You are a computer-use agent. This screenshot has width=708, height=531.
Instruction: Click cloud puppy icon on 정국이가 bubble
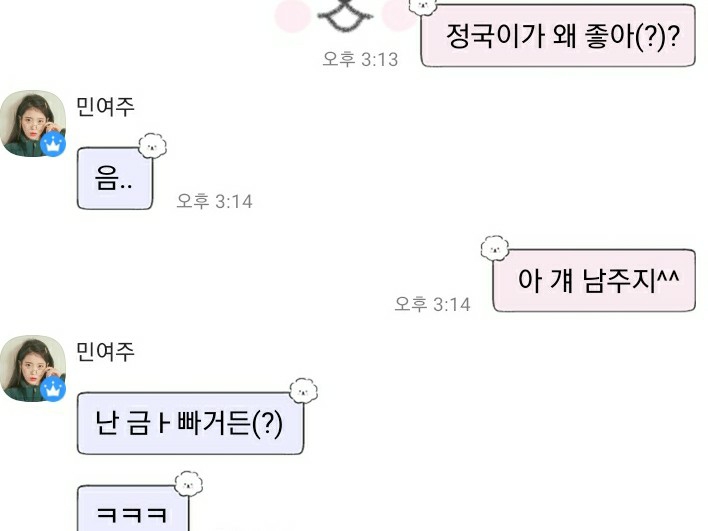(423, 6)
